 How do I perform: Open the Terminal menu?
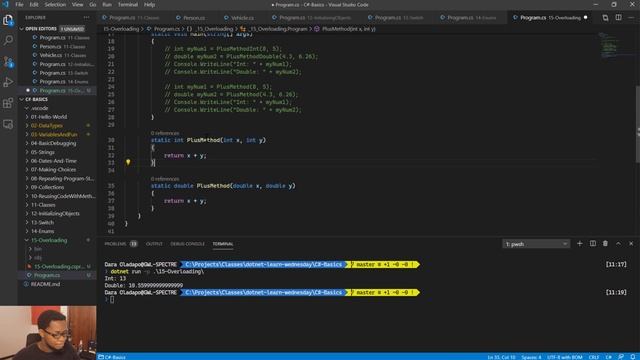click(x=128, y=4)
